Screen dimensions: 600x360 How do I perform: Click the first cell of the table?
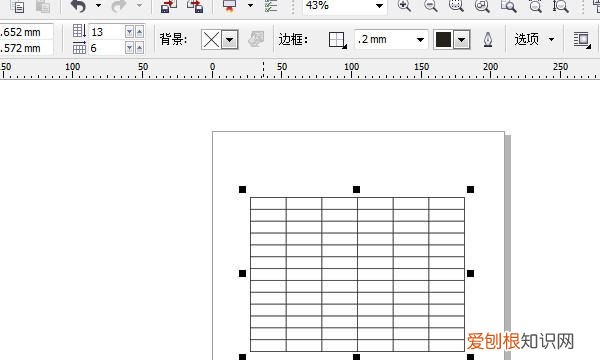pyautogui.click(x=268, y=204)
